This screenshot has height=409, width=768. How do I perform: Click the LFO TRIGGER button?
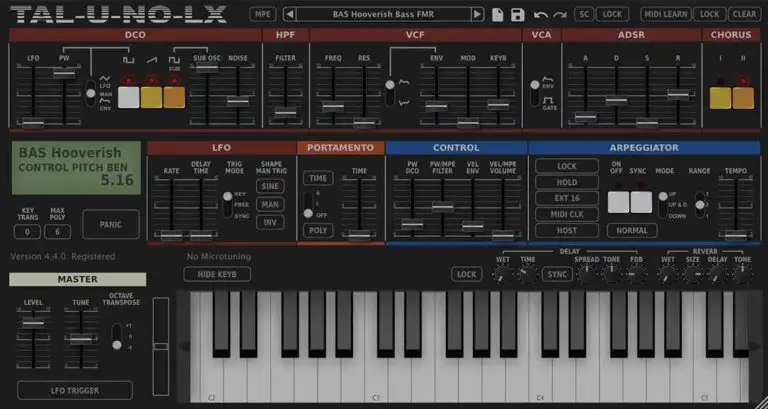click(75, 390)
